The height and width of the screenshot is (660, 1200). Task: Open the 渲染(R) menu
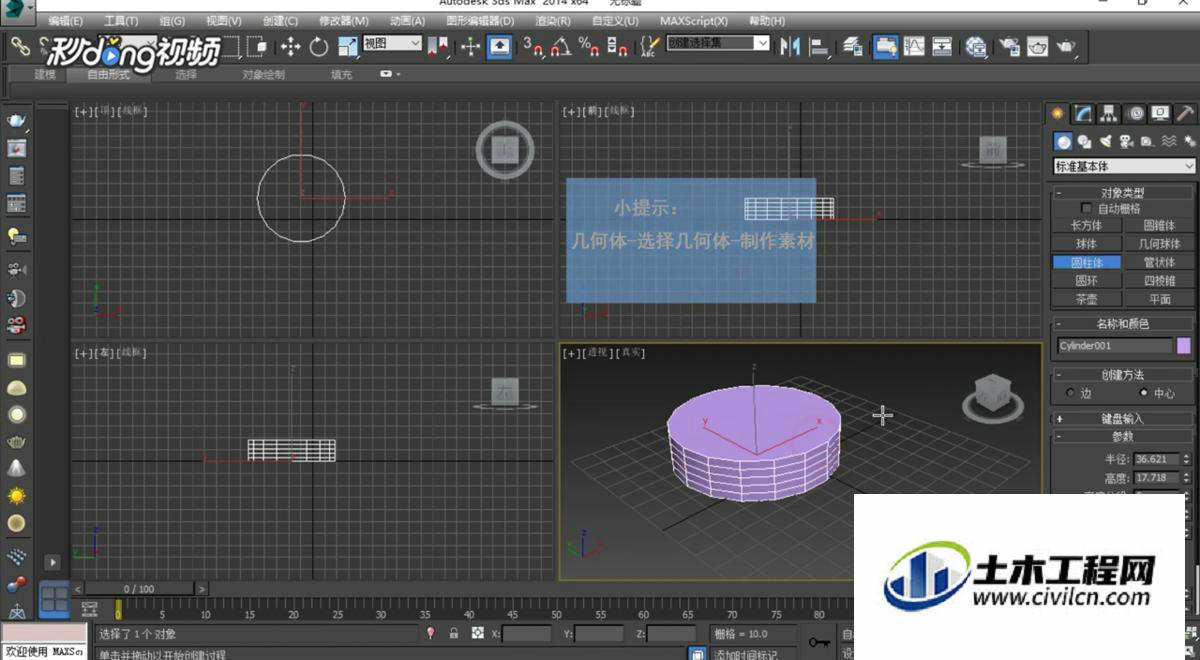(553, 21)
